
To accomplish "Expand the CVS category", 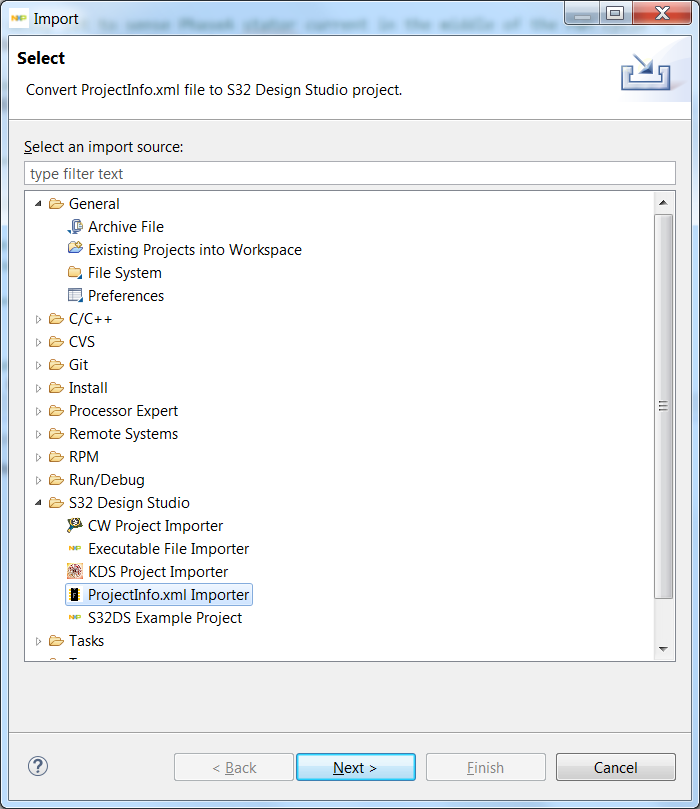I will click(x=38, y=342).
